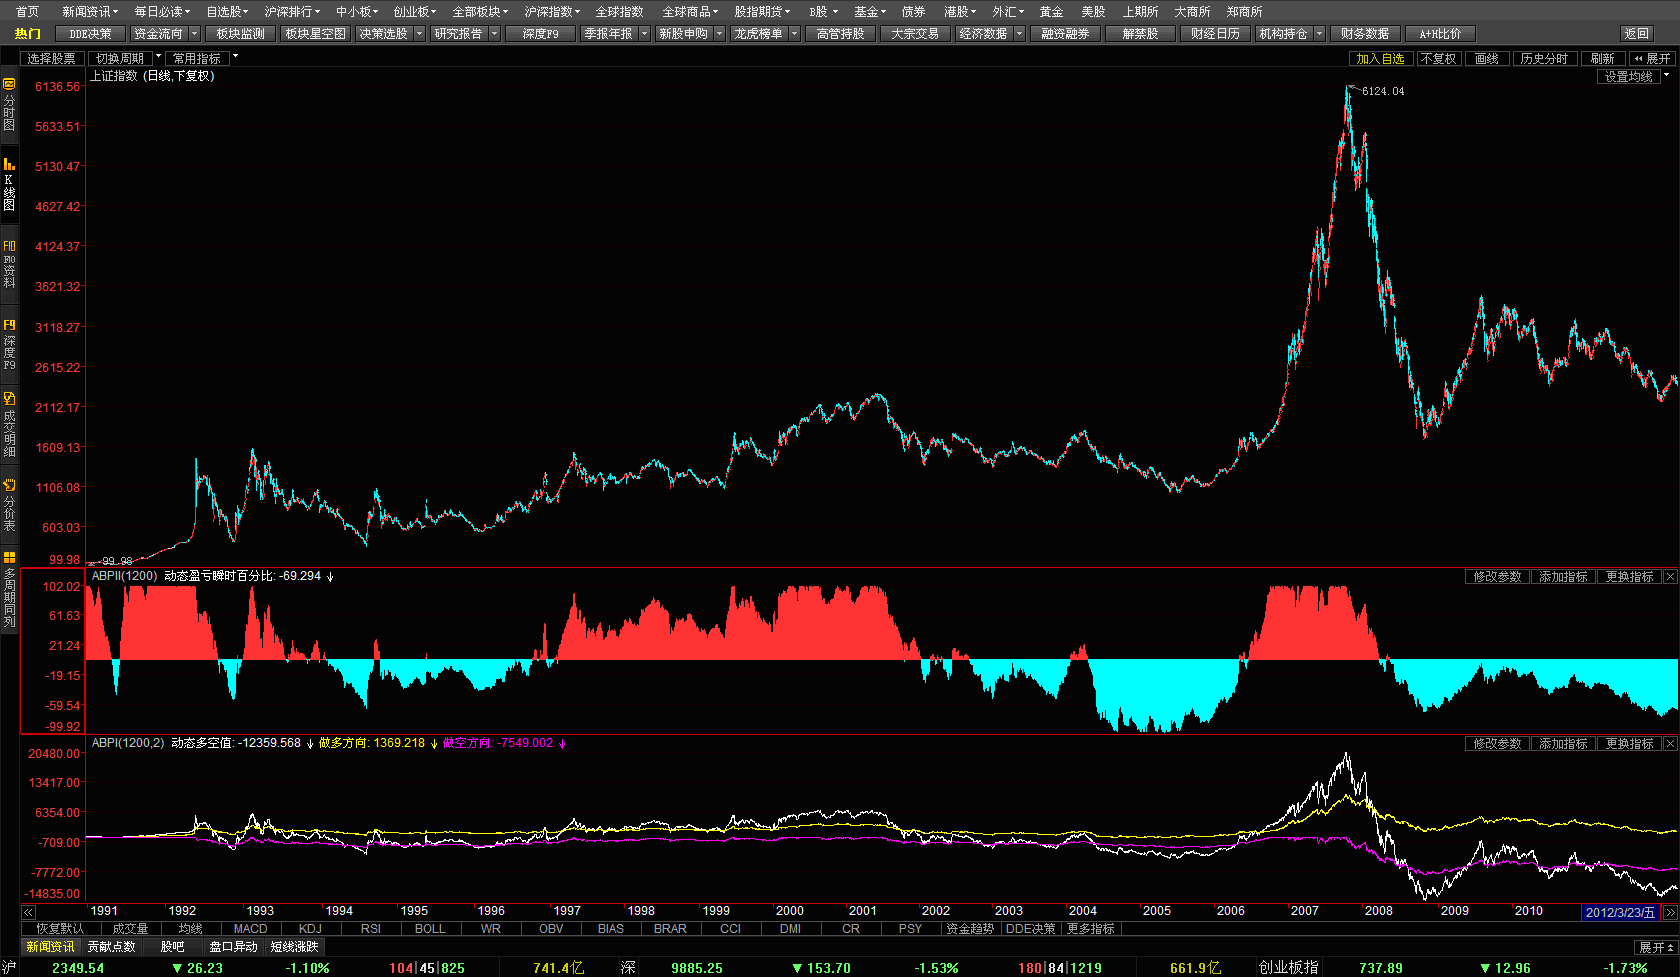The height and width of the screenshot is (977, 1680).
Task: Select the 2012/3/23/五 date marker
Action: 1620,912
